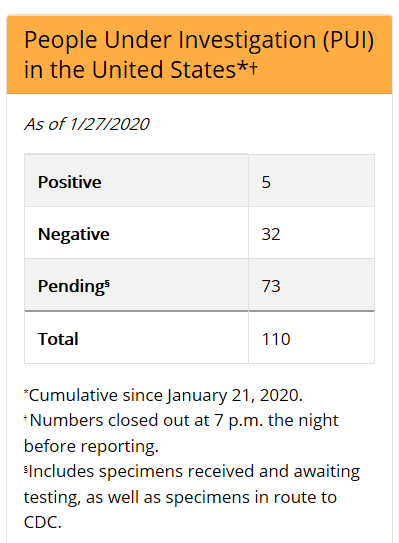Click the 'CDC.' text at bottom
399x543 pixels.
click(x=43, y=522)
